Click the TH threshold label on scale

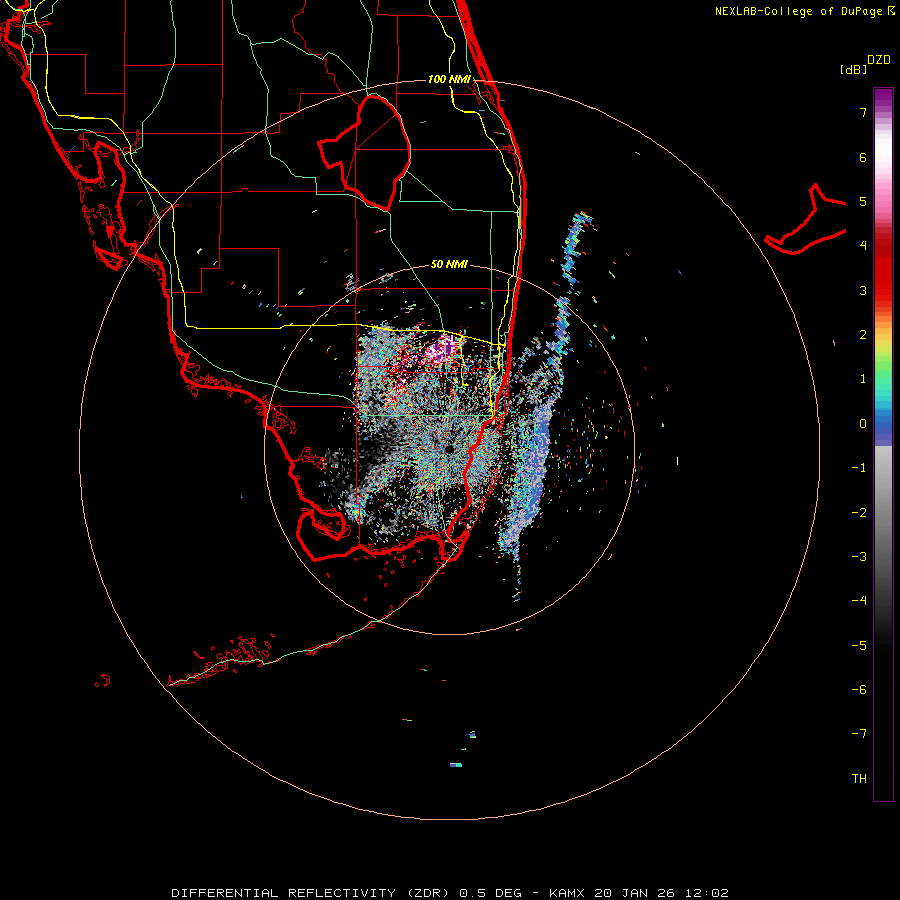pyautogui.click(x=859, y=778)
